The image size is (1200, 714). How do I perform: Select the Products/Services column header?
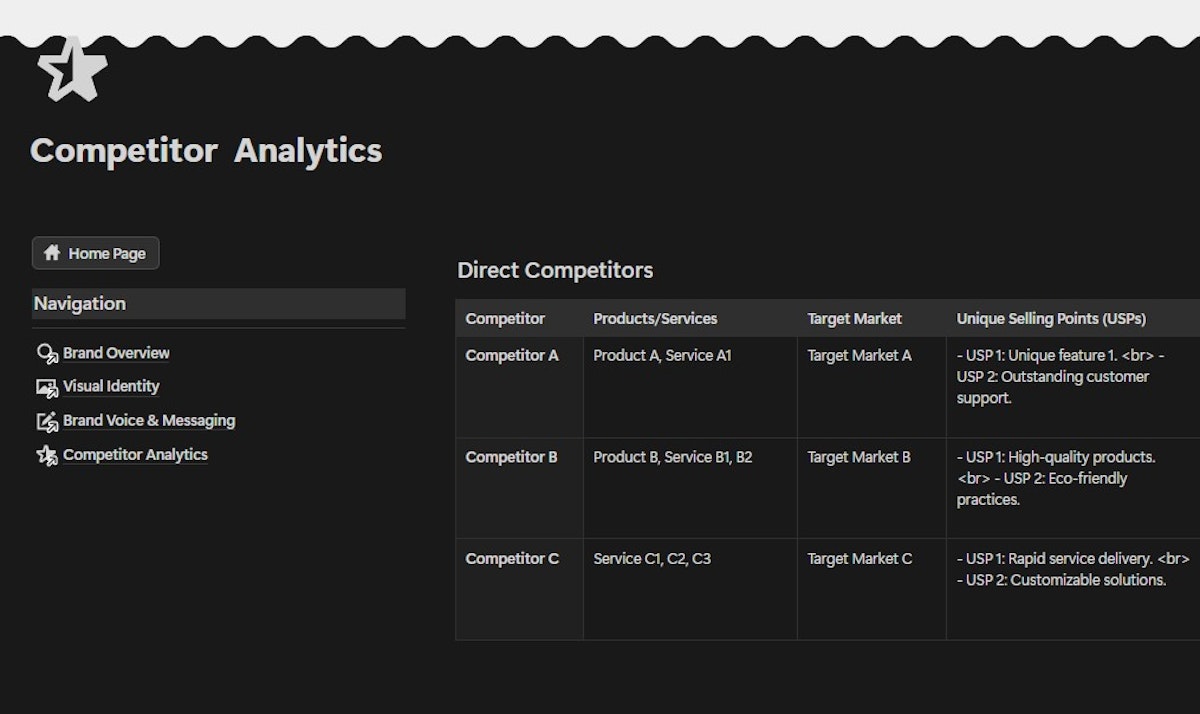tap(655, 318)
